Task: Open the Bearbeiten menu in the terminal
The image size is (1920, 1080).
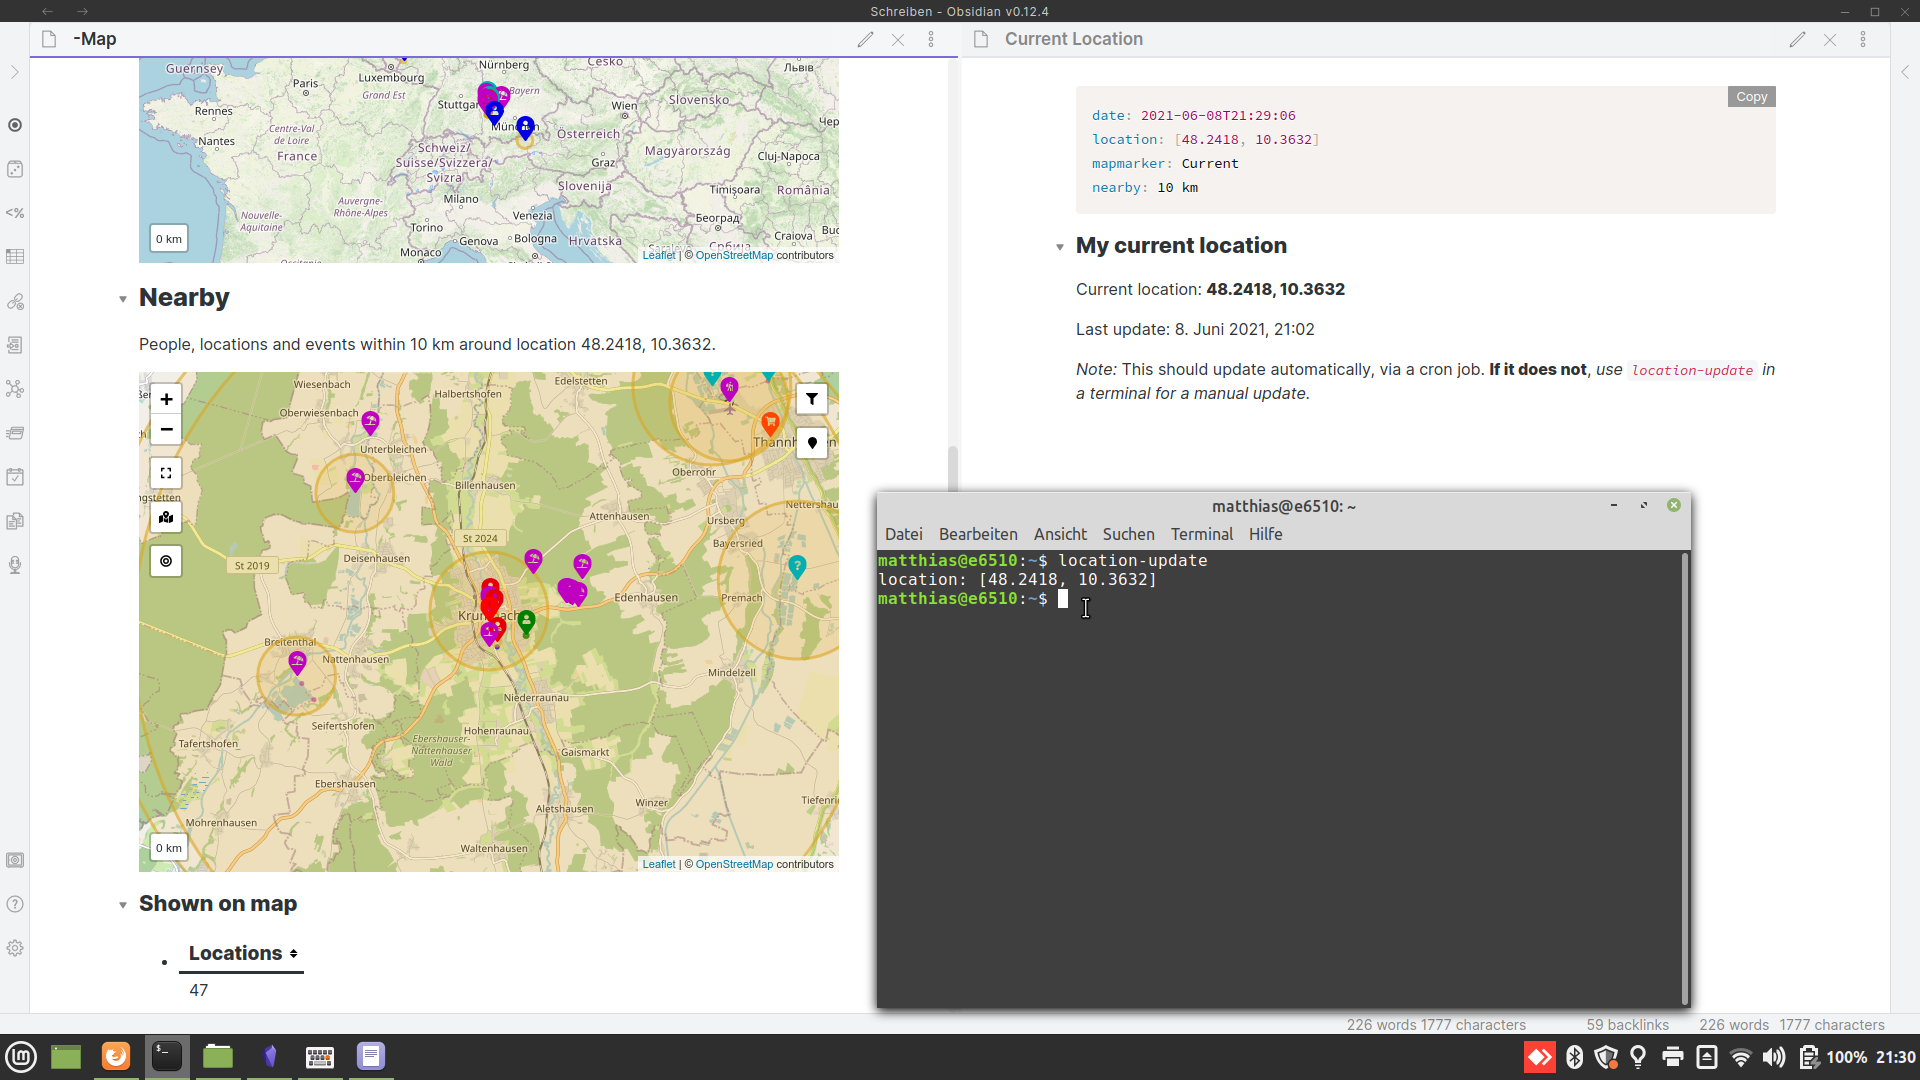Action: 978,534
